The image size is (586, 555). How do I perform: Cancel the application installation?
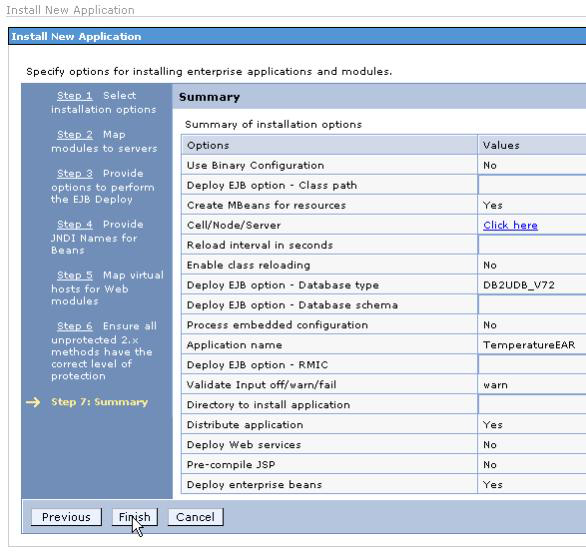point(195,517)
